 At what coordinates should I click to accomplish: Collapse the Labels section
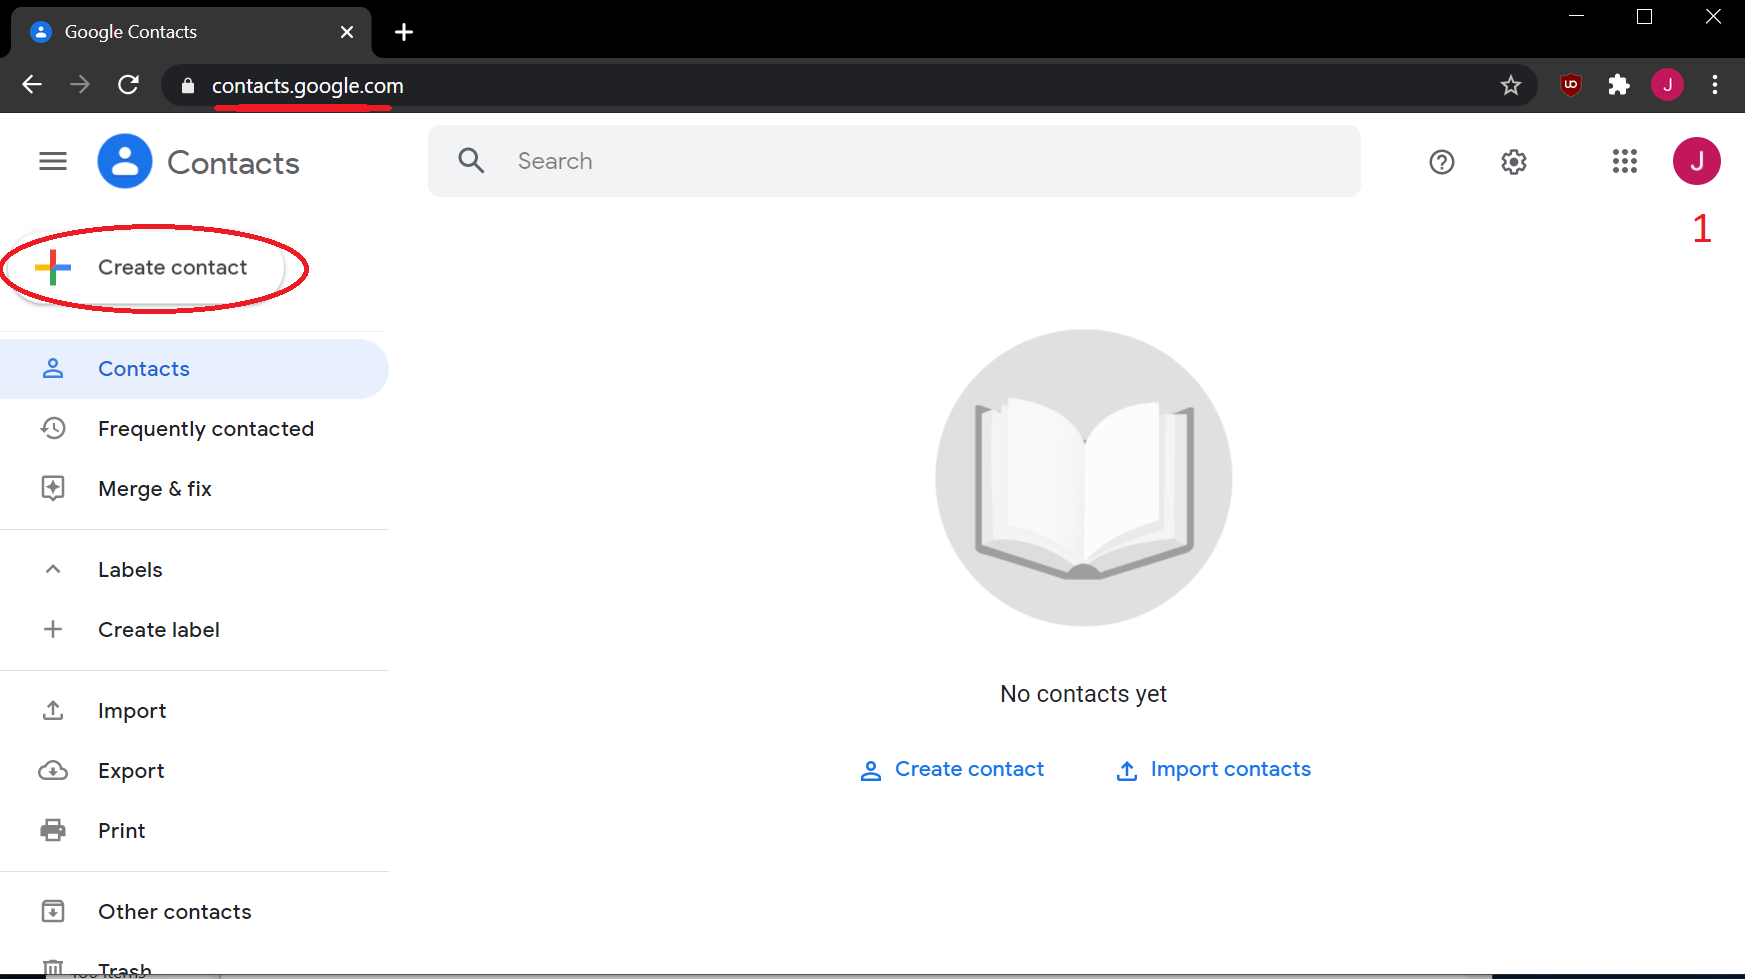[x=53, y=569]
